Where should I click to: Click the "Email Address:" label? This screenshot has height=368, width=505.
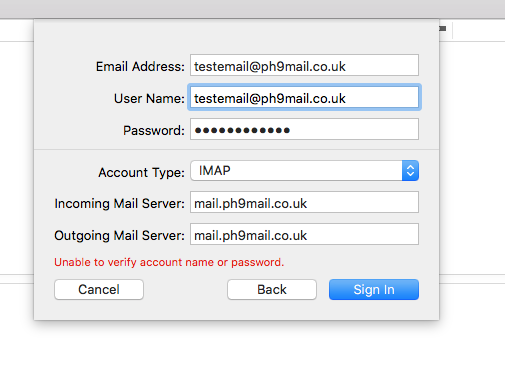pyautogui.click(x=140, y=66)
